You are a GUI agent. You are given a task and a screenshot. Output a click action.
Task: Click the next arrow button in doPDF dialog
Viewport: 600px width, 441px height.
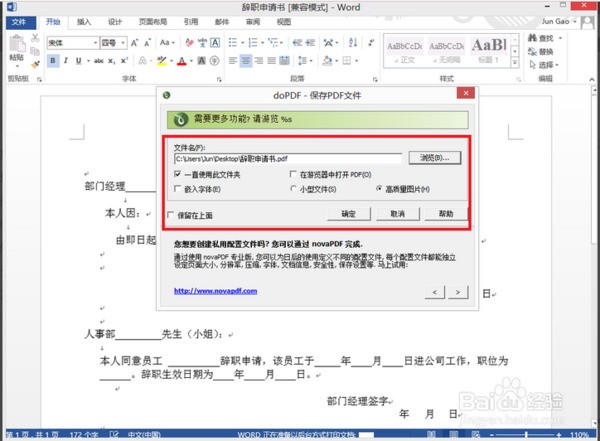(458, 291)
